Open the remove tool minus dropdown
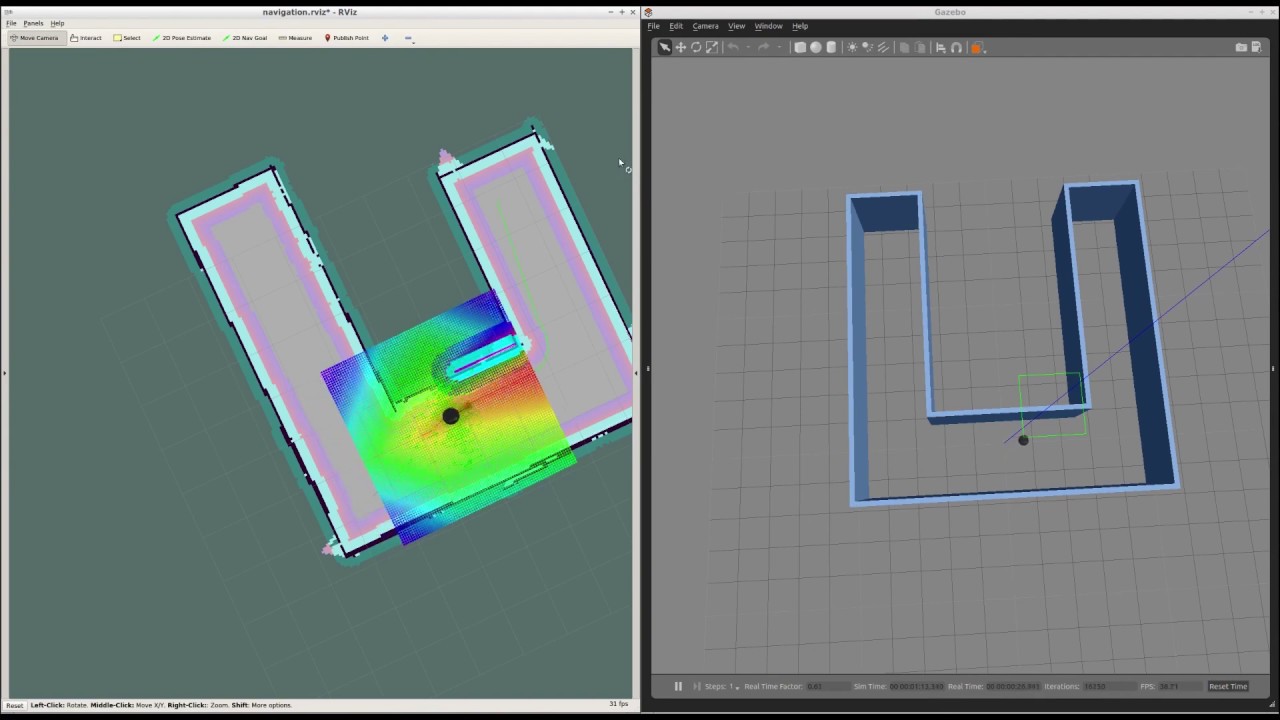Image resolution: width=1280 pixels, height=720 pixels. 408,38
